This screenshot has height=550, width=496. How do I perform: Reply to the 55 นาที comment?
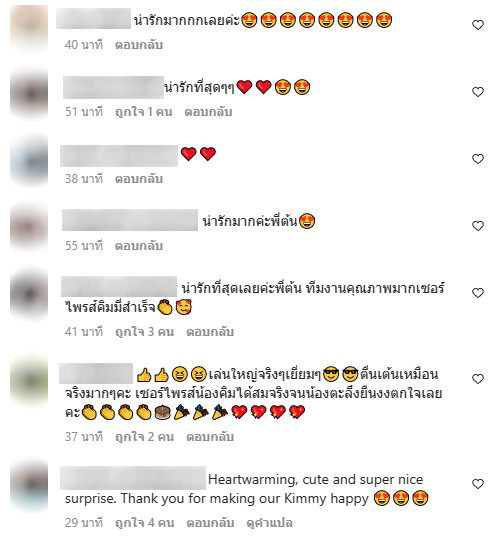click(139, 246)
